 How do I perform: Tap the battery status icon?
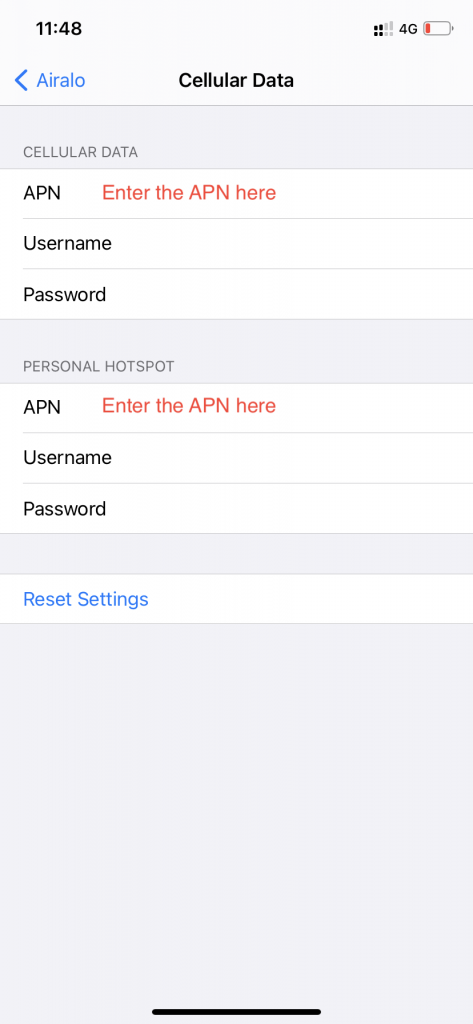(x=438, y=29)
